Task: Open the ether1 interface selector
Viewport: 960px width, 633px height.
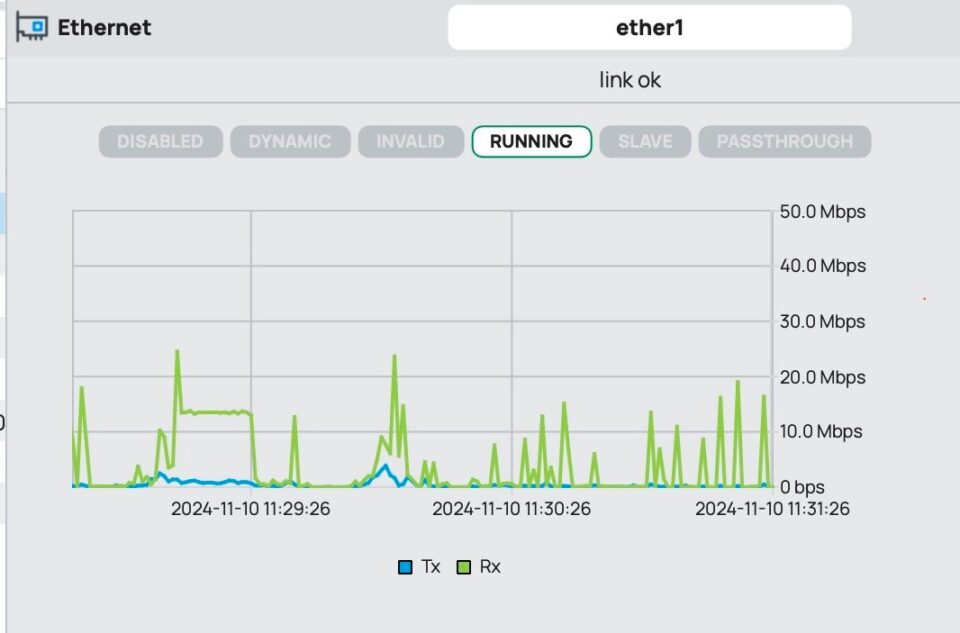Action: point(651,27)
